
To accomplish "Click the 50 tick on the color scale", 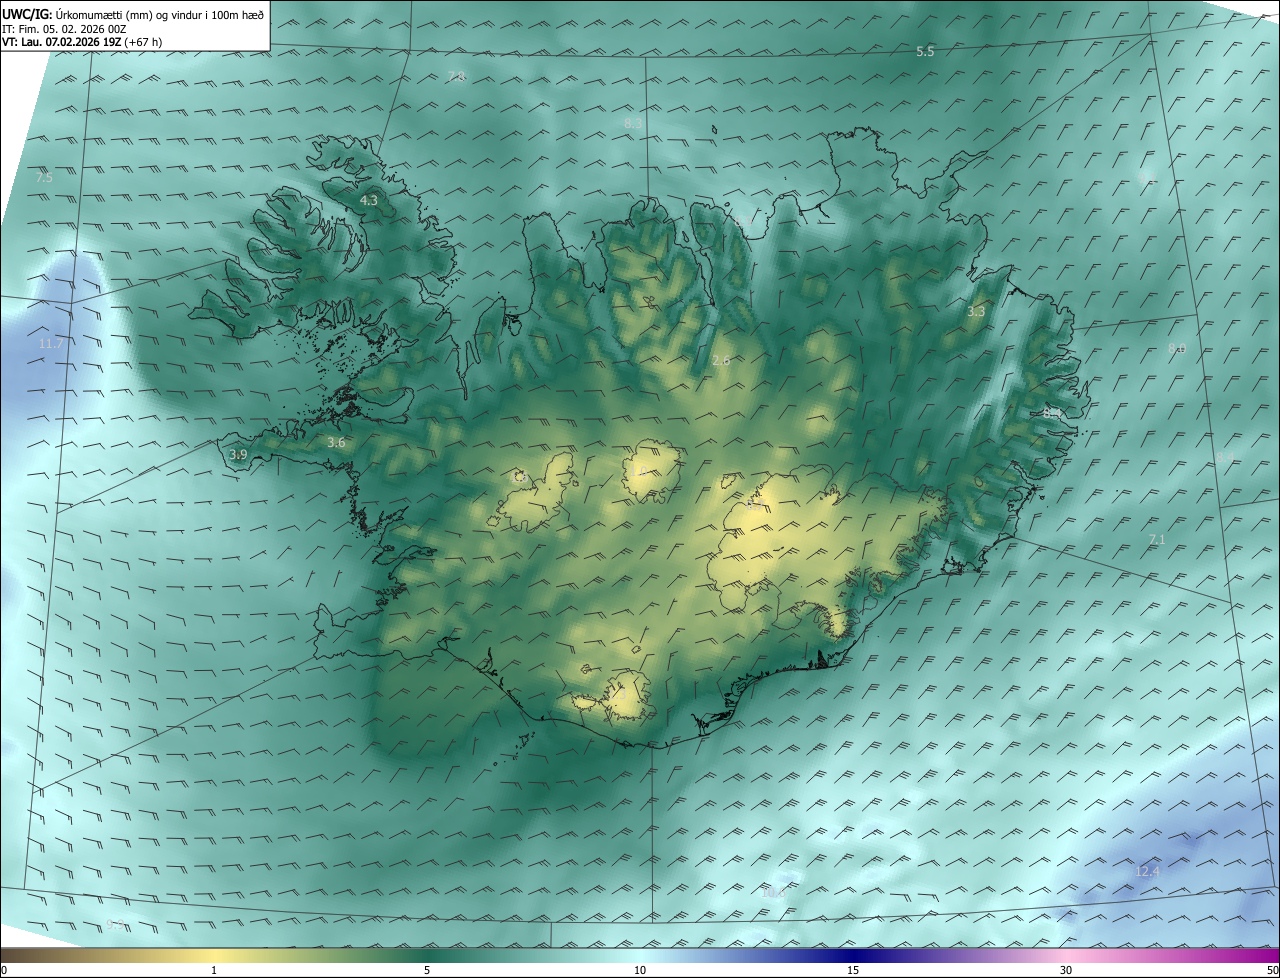I will point(1272,970).
